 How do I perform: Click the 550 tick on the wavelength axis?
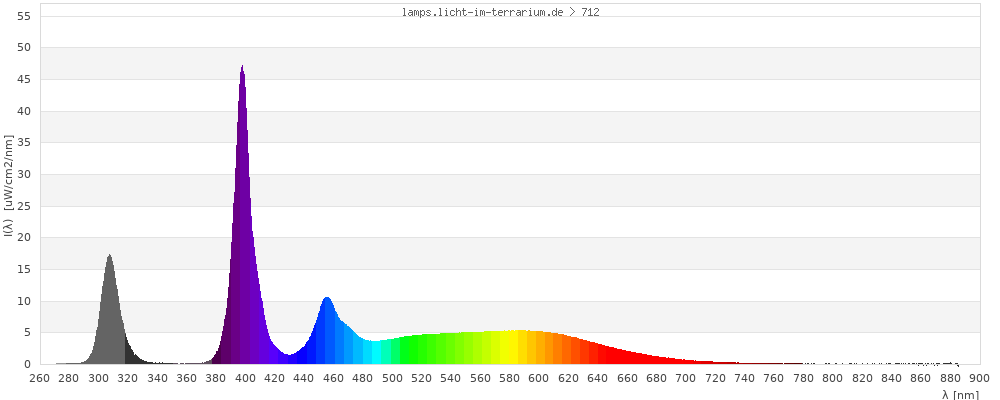point(466,378)
